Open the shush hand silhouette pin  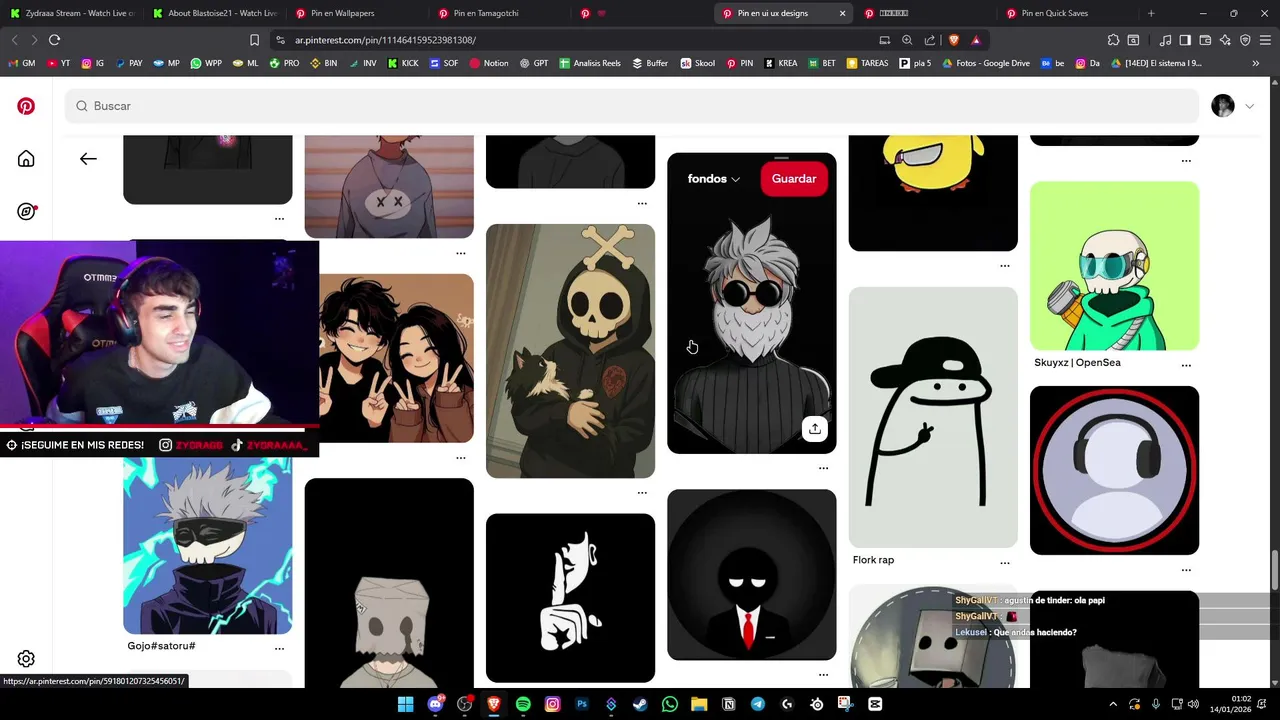click(570, 598)
